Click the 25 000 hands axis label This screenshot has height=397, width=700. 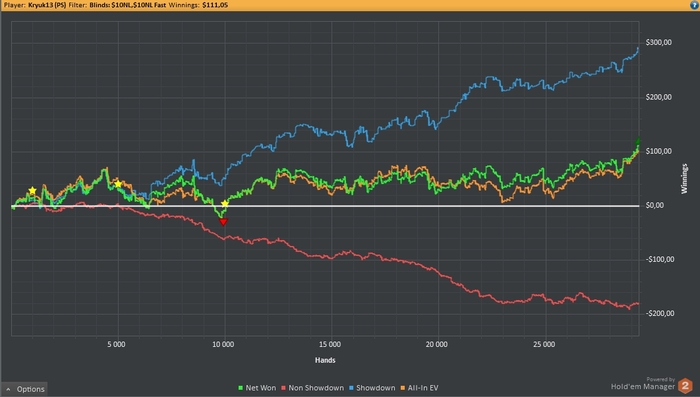(544, 344)
